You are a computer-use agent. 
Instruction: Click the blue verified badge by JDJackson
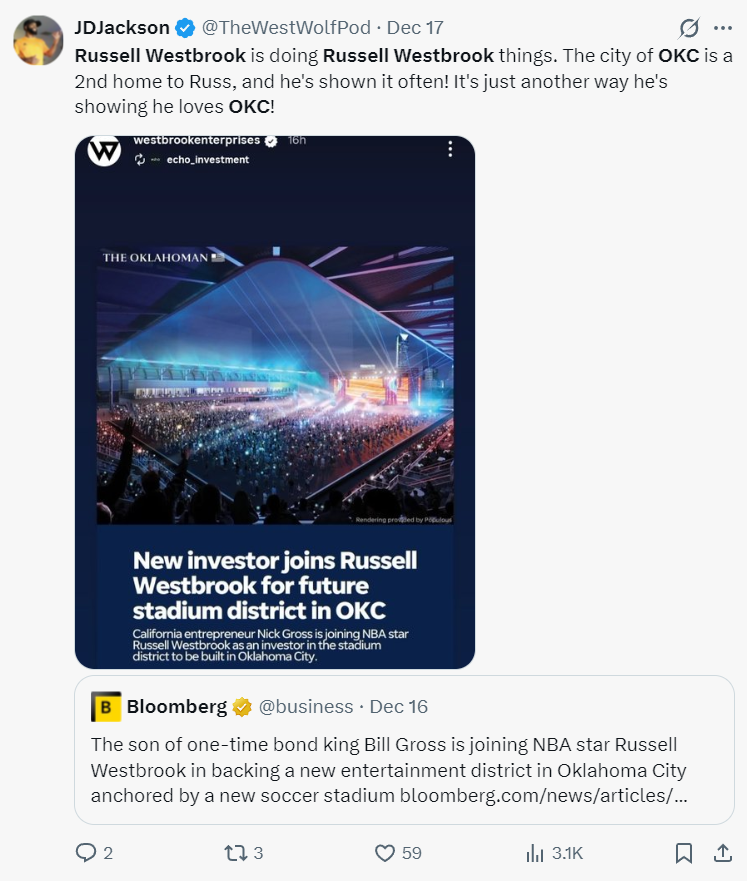(x=186, y=28)
